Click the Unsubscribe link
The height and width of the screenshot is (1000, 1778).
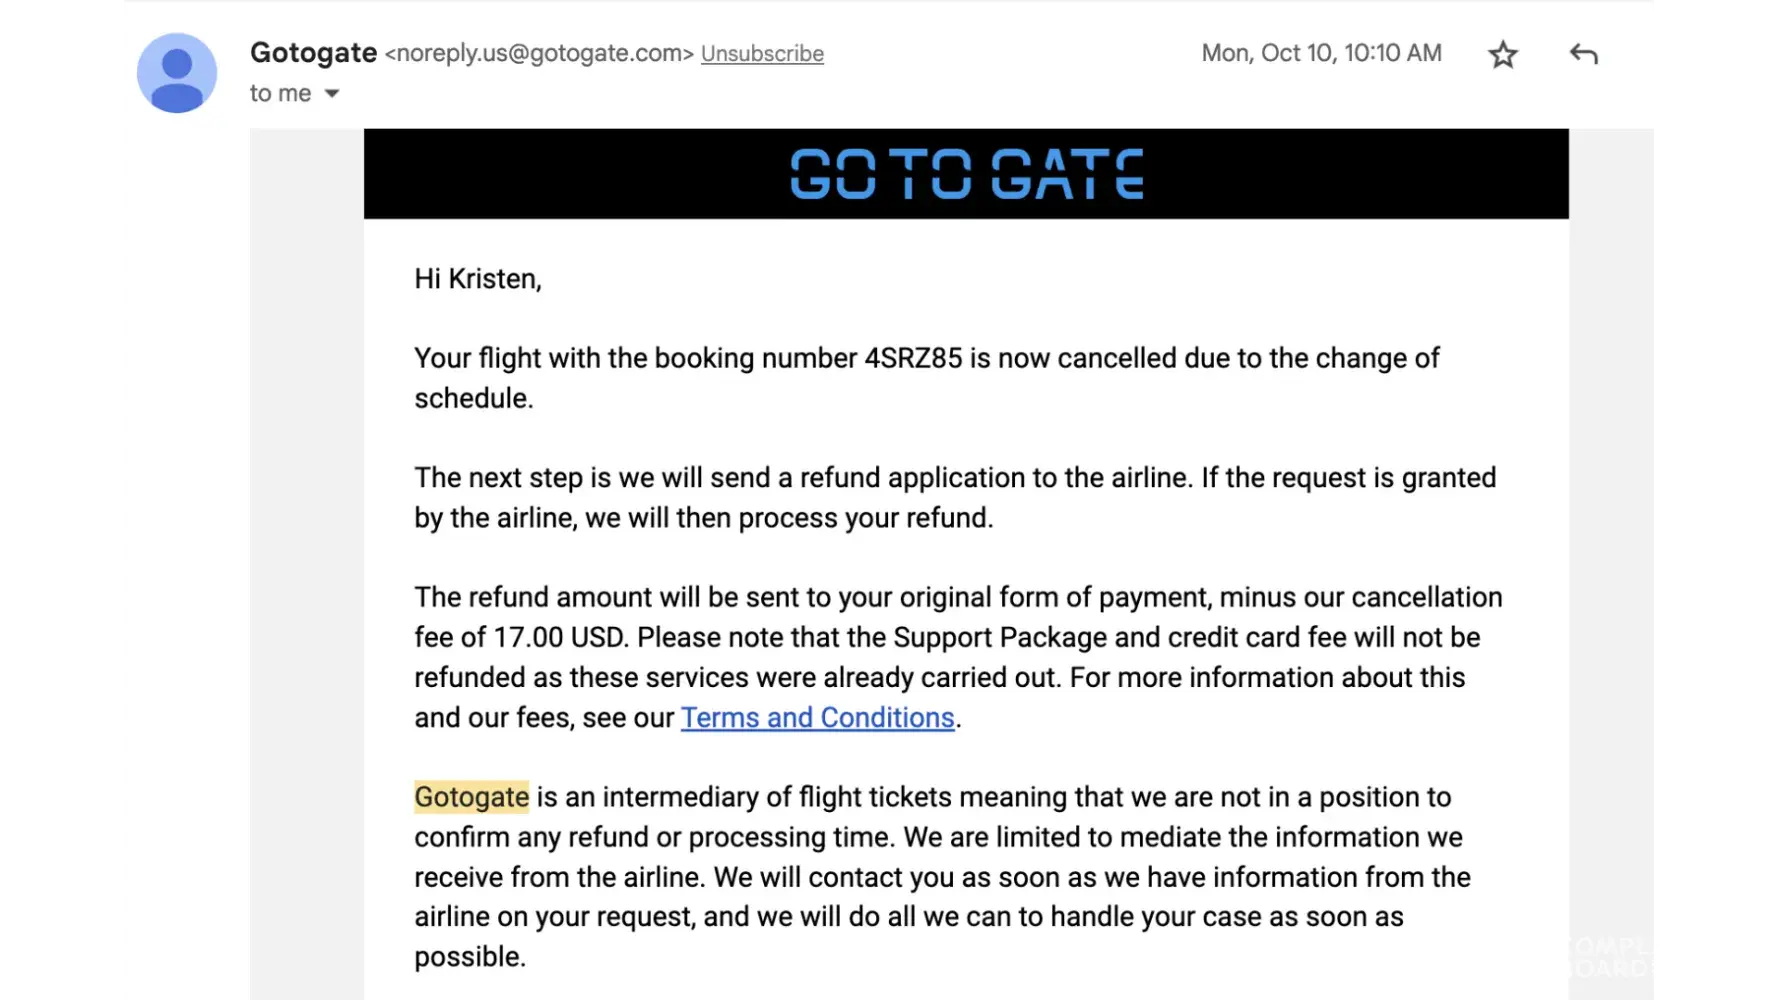[x=762, y=54]
